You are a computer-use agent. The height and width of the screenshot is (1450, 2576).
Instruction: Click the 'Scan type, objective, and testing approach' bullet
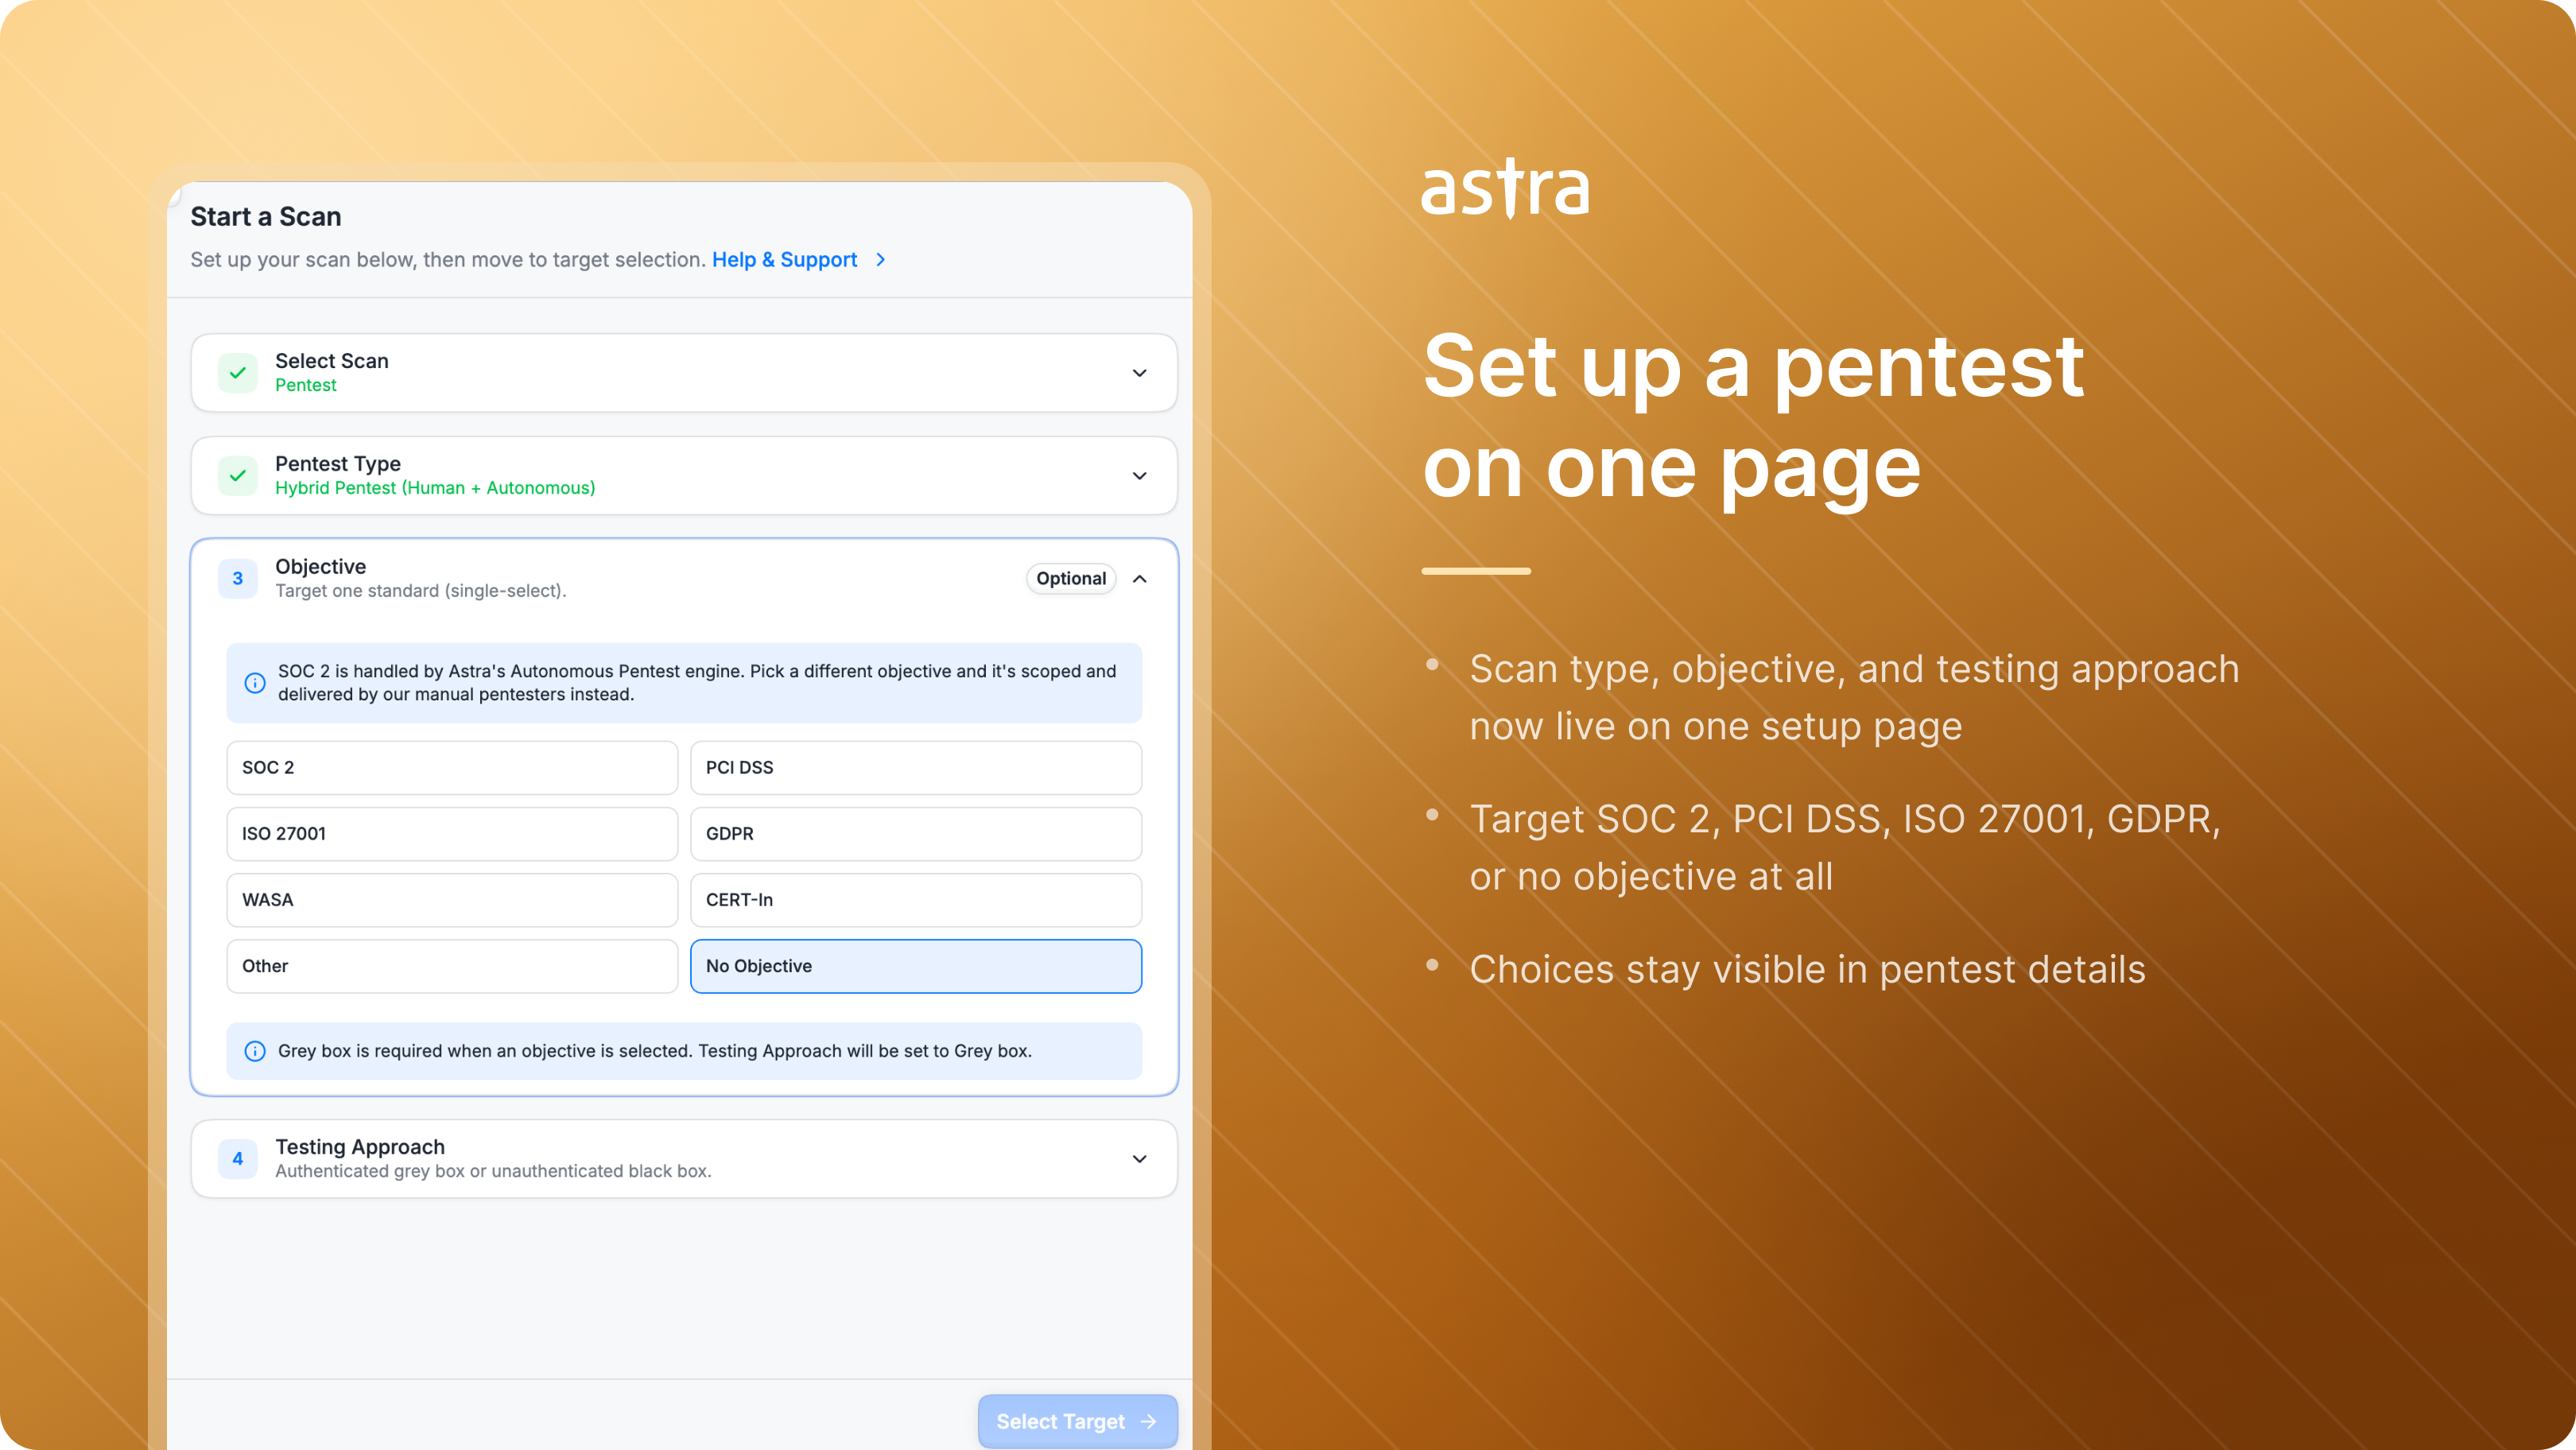tap(1854, 697)
